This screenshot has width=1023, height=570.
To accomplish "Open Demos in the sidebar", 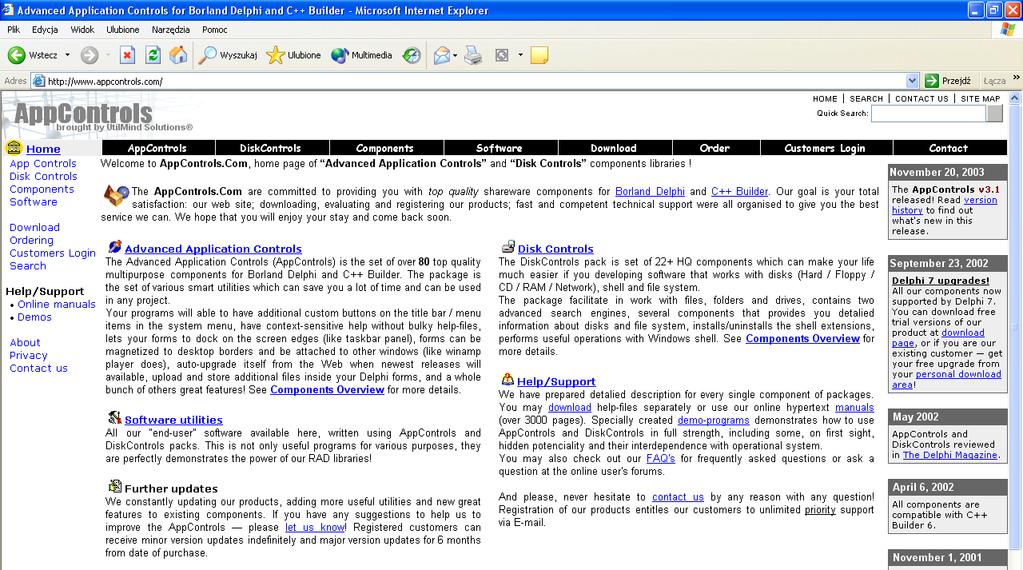I will pos(35,317).
